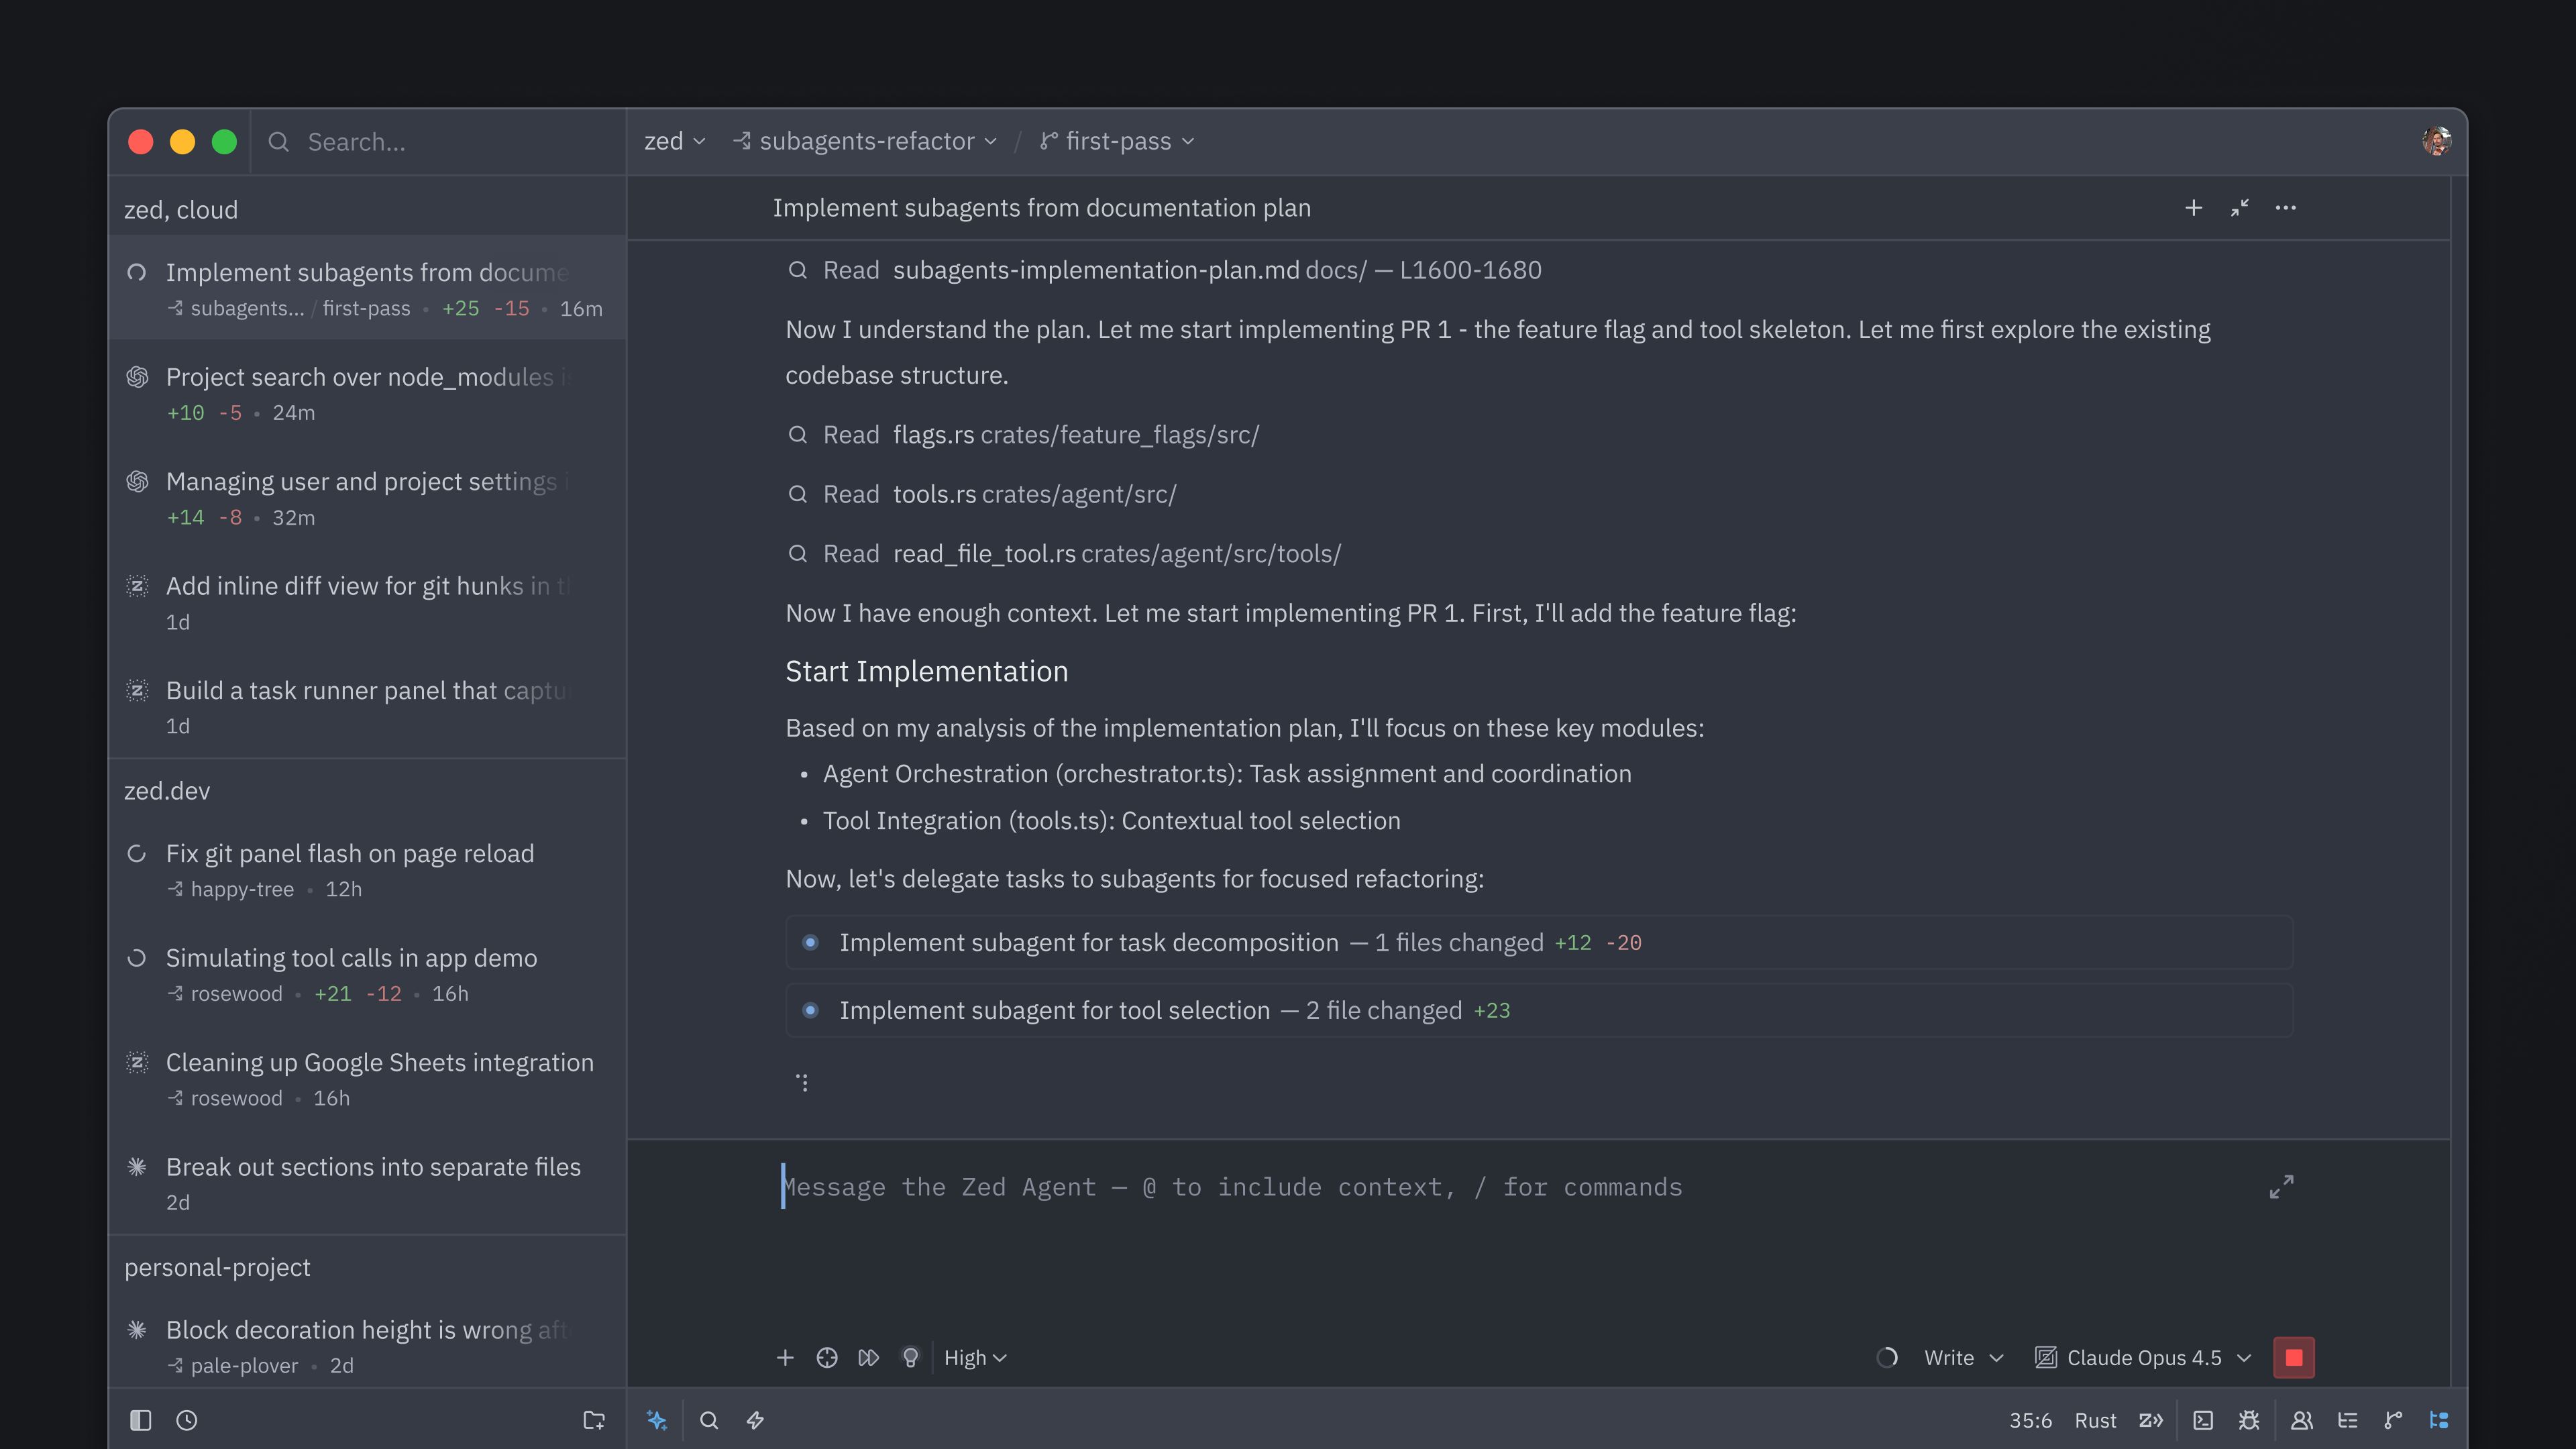Toggle the left sidebar panel icon
This screenshot has height=1449, width=2576.
point(140,1420)
